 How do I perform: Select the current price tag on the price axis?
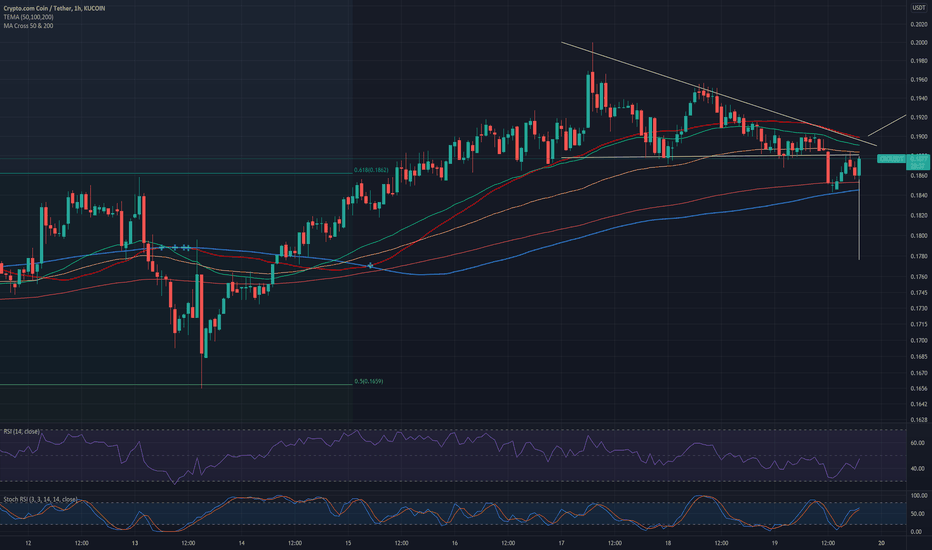pos(919,162)
